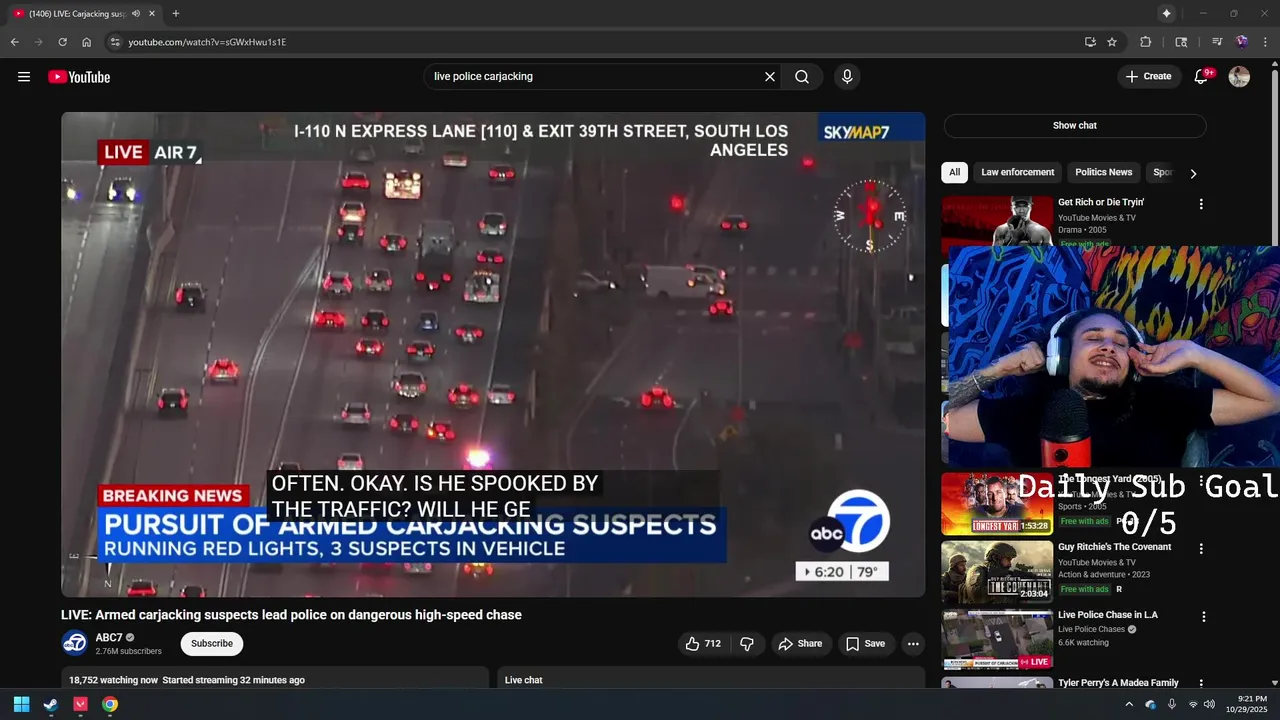
Task: Share the live video
Action: click(x=800, y=644)
